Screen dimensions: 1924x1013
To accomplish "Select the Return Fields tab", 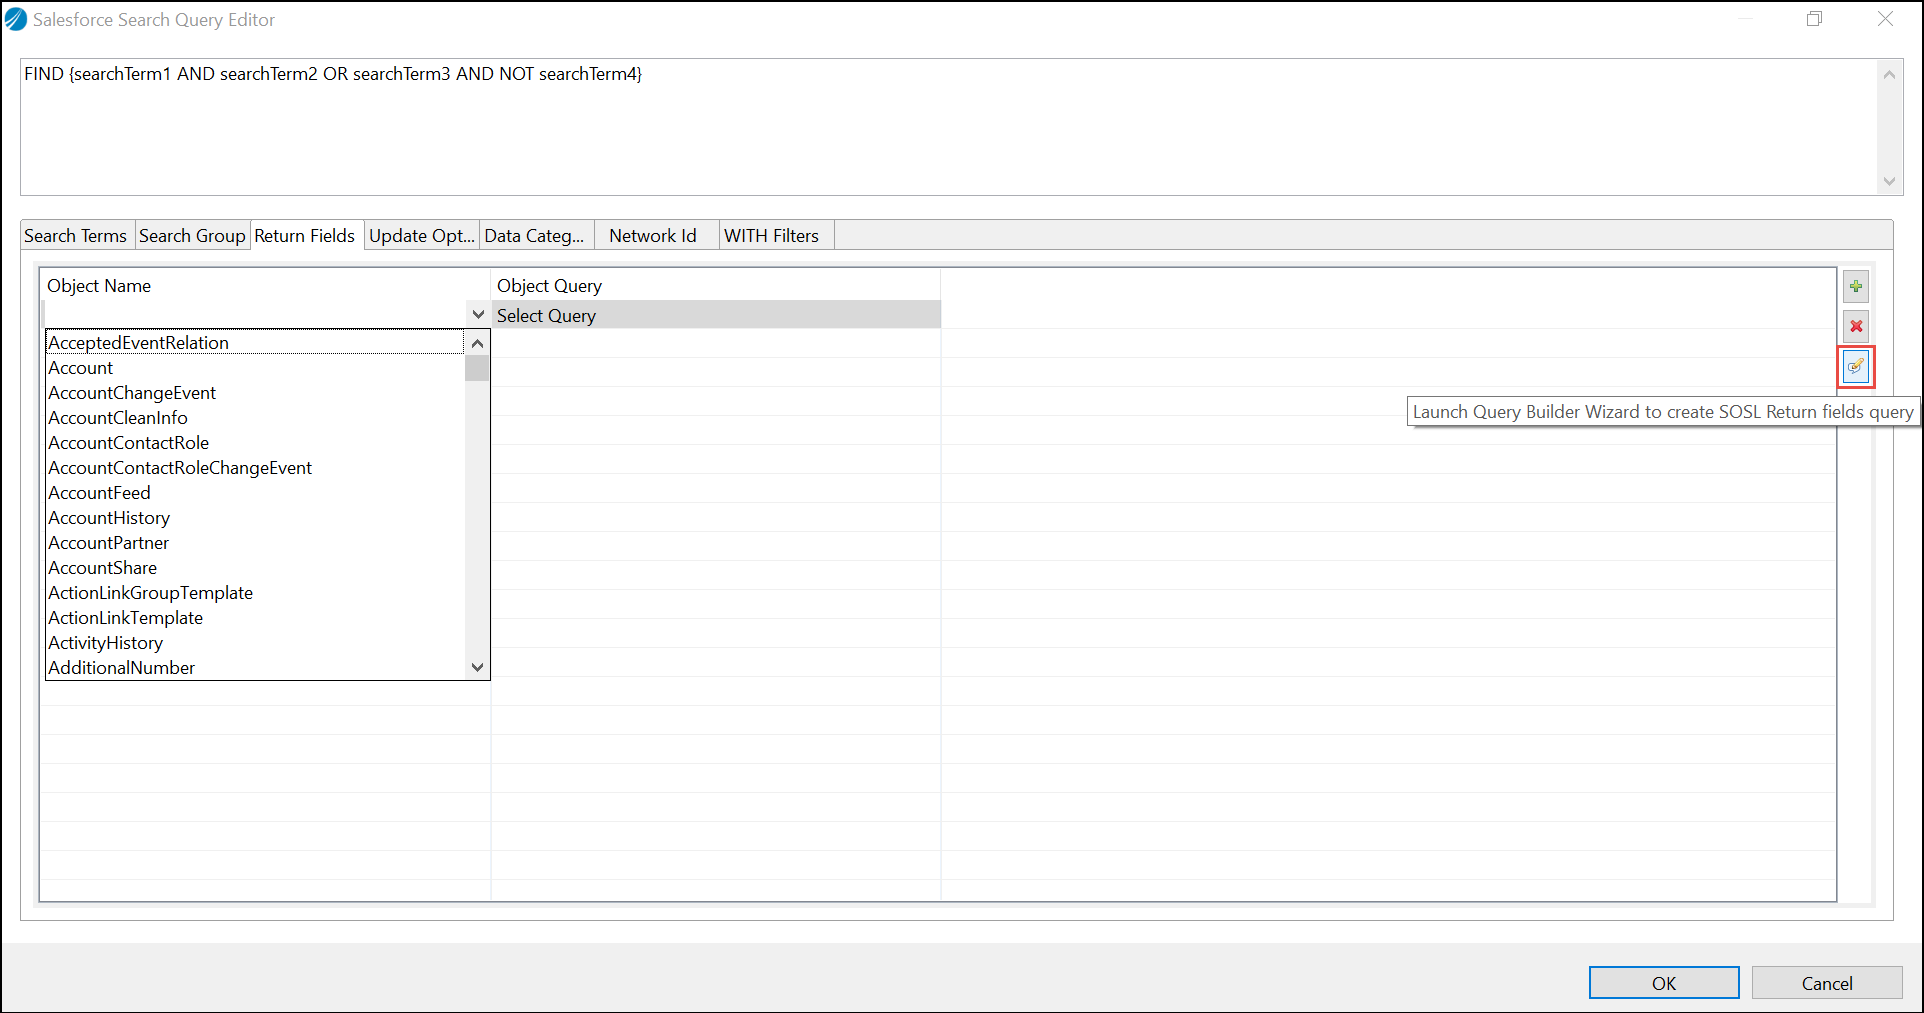I will [305, 235].
